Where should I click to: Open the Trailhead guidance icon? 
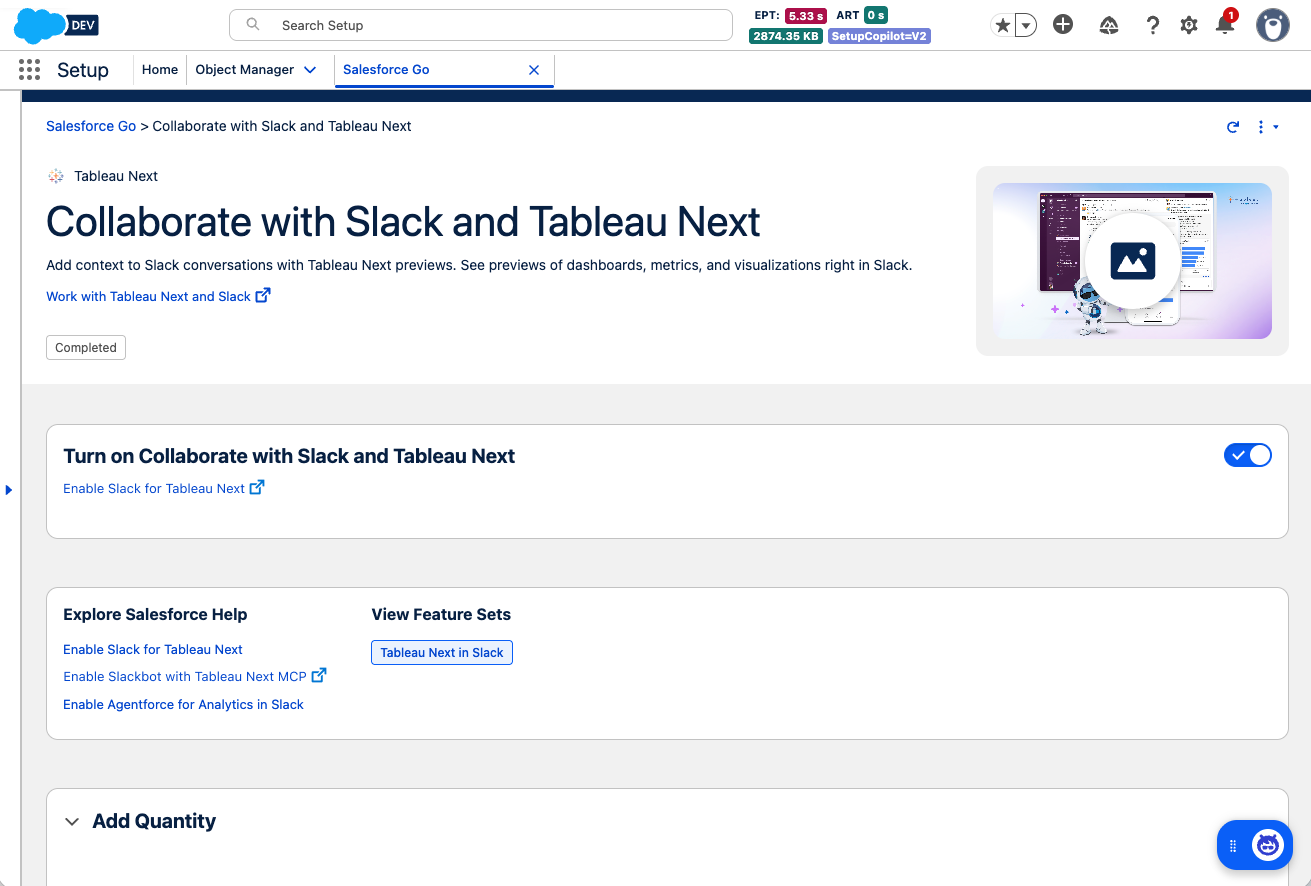1108,26
